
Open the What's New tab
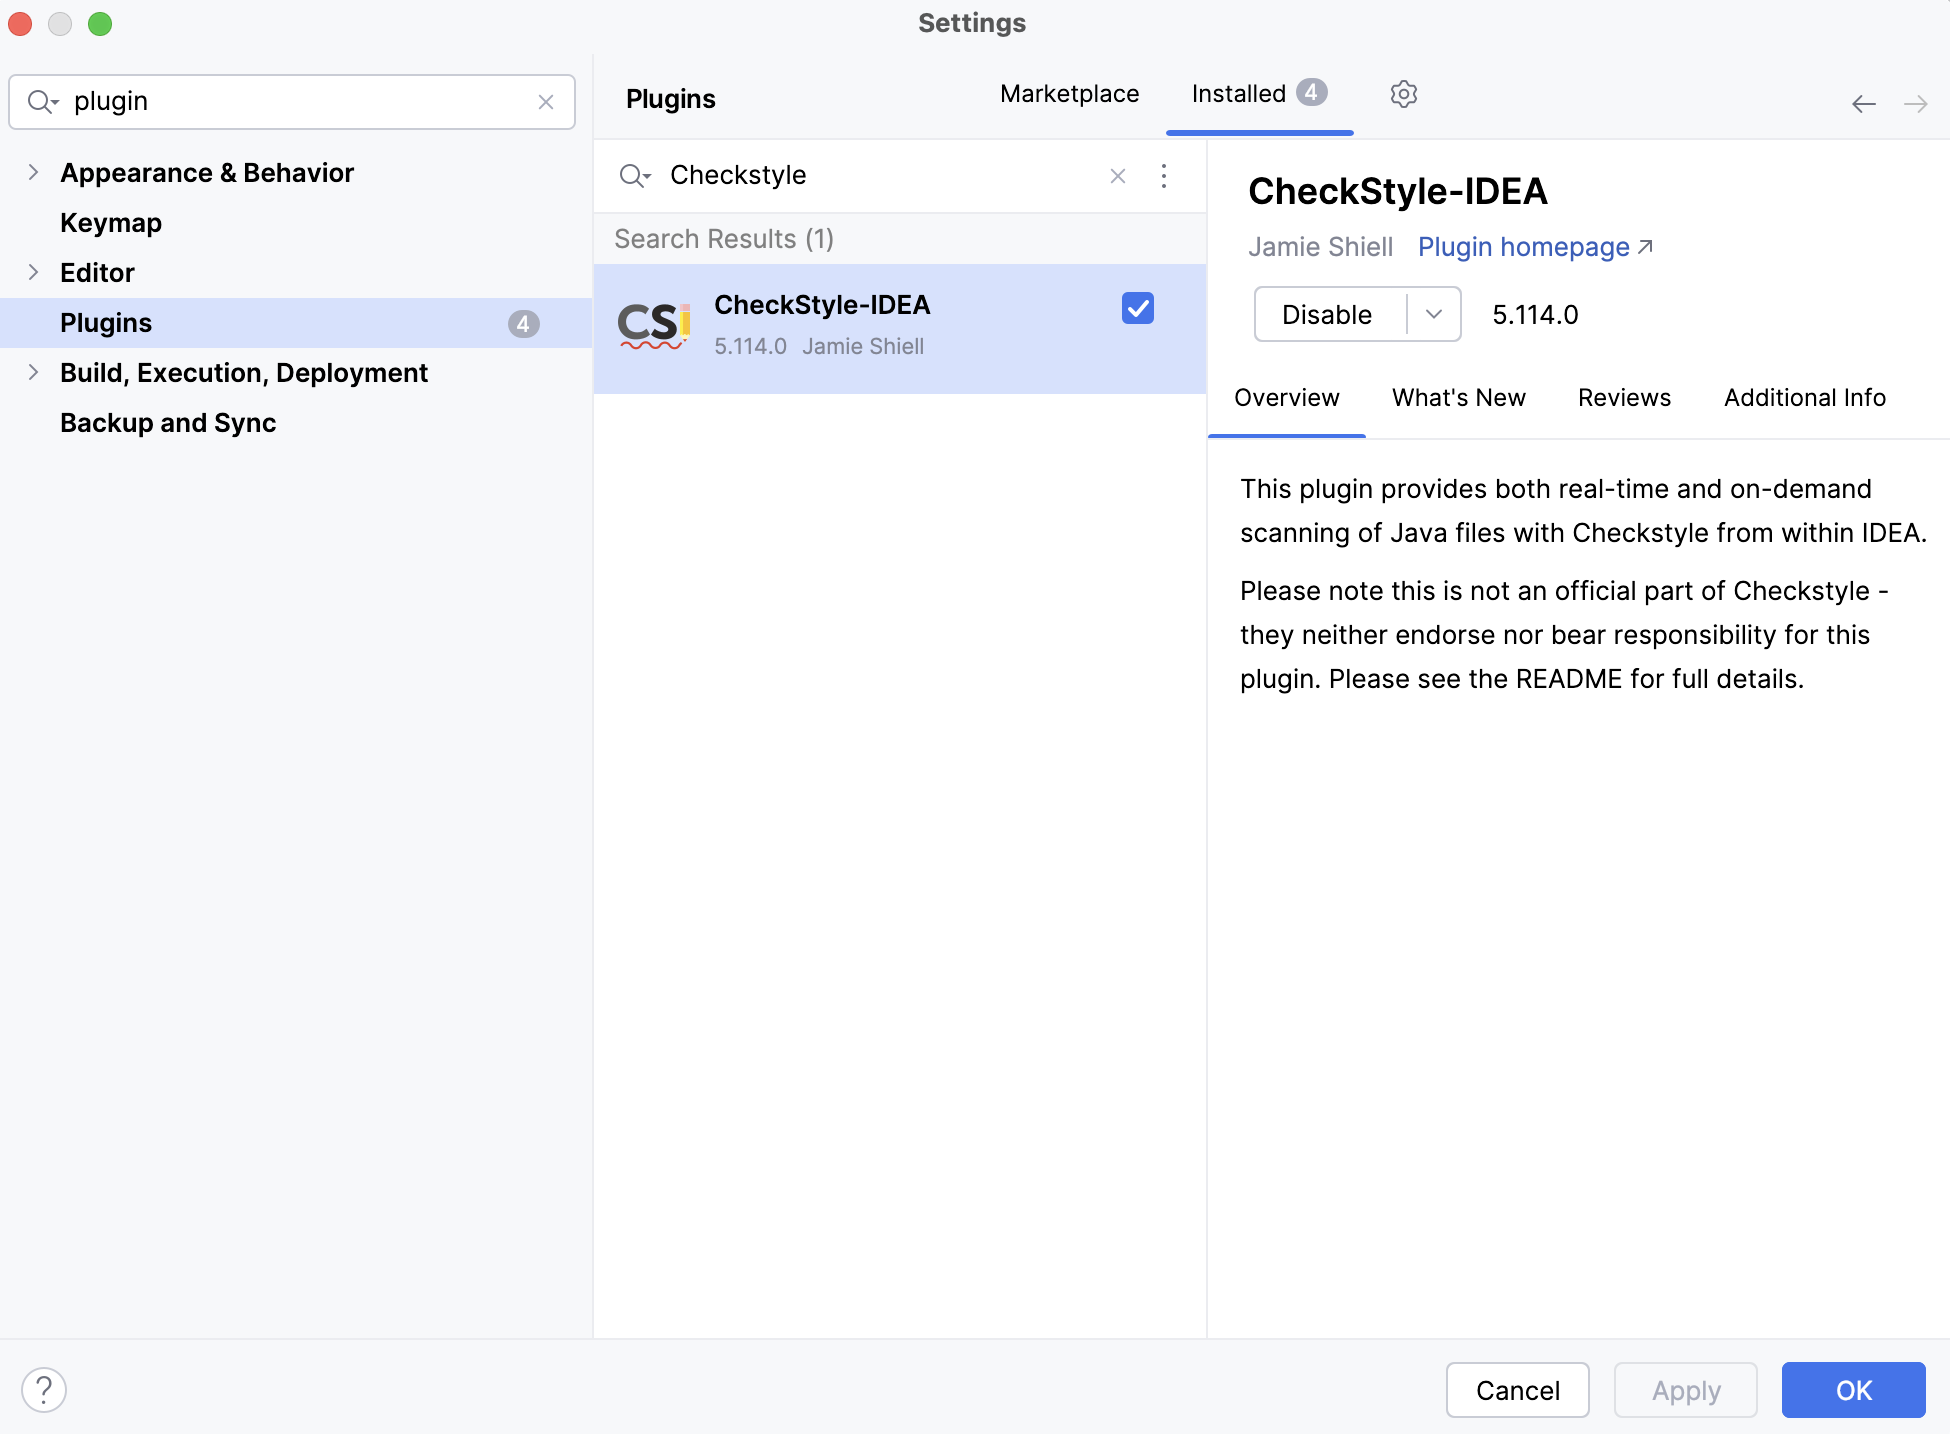(x=1458, y=398)
